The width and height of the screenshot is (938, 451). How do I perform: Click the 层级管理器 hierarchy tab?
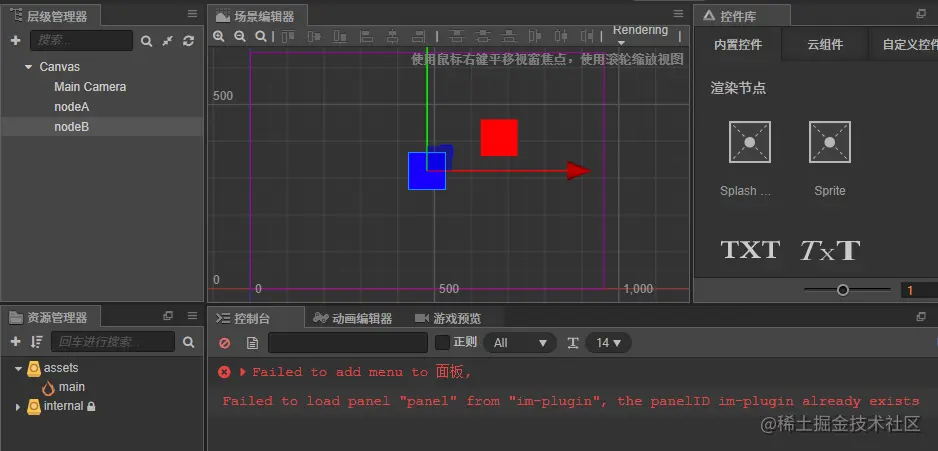coord(50,15)
